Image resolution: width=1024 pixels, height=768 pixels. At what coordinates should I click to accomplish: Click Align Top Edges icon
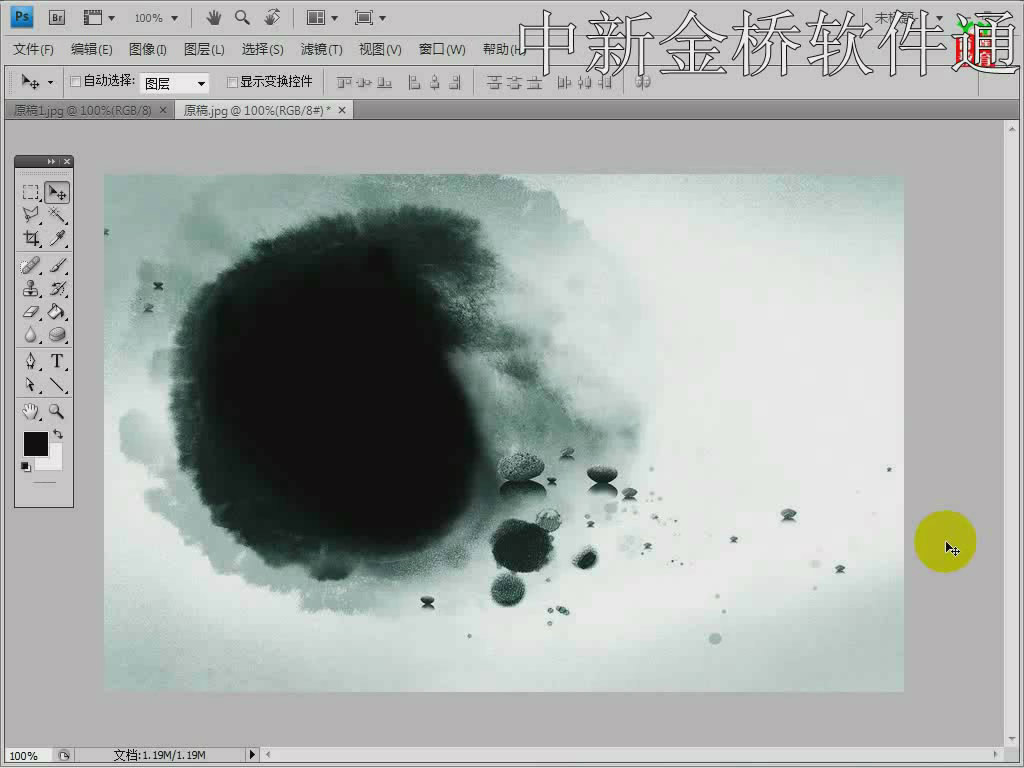(x=344, y=83)
